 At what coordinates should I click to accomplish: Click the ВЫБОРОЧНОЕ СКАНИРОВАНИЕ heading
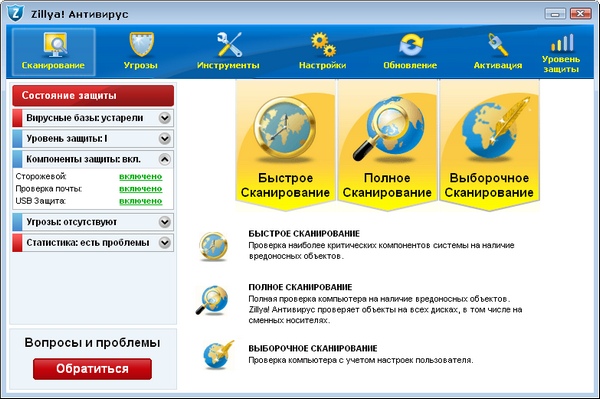[x=313, y=348]
